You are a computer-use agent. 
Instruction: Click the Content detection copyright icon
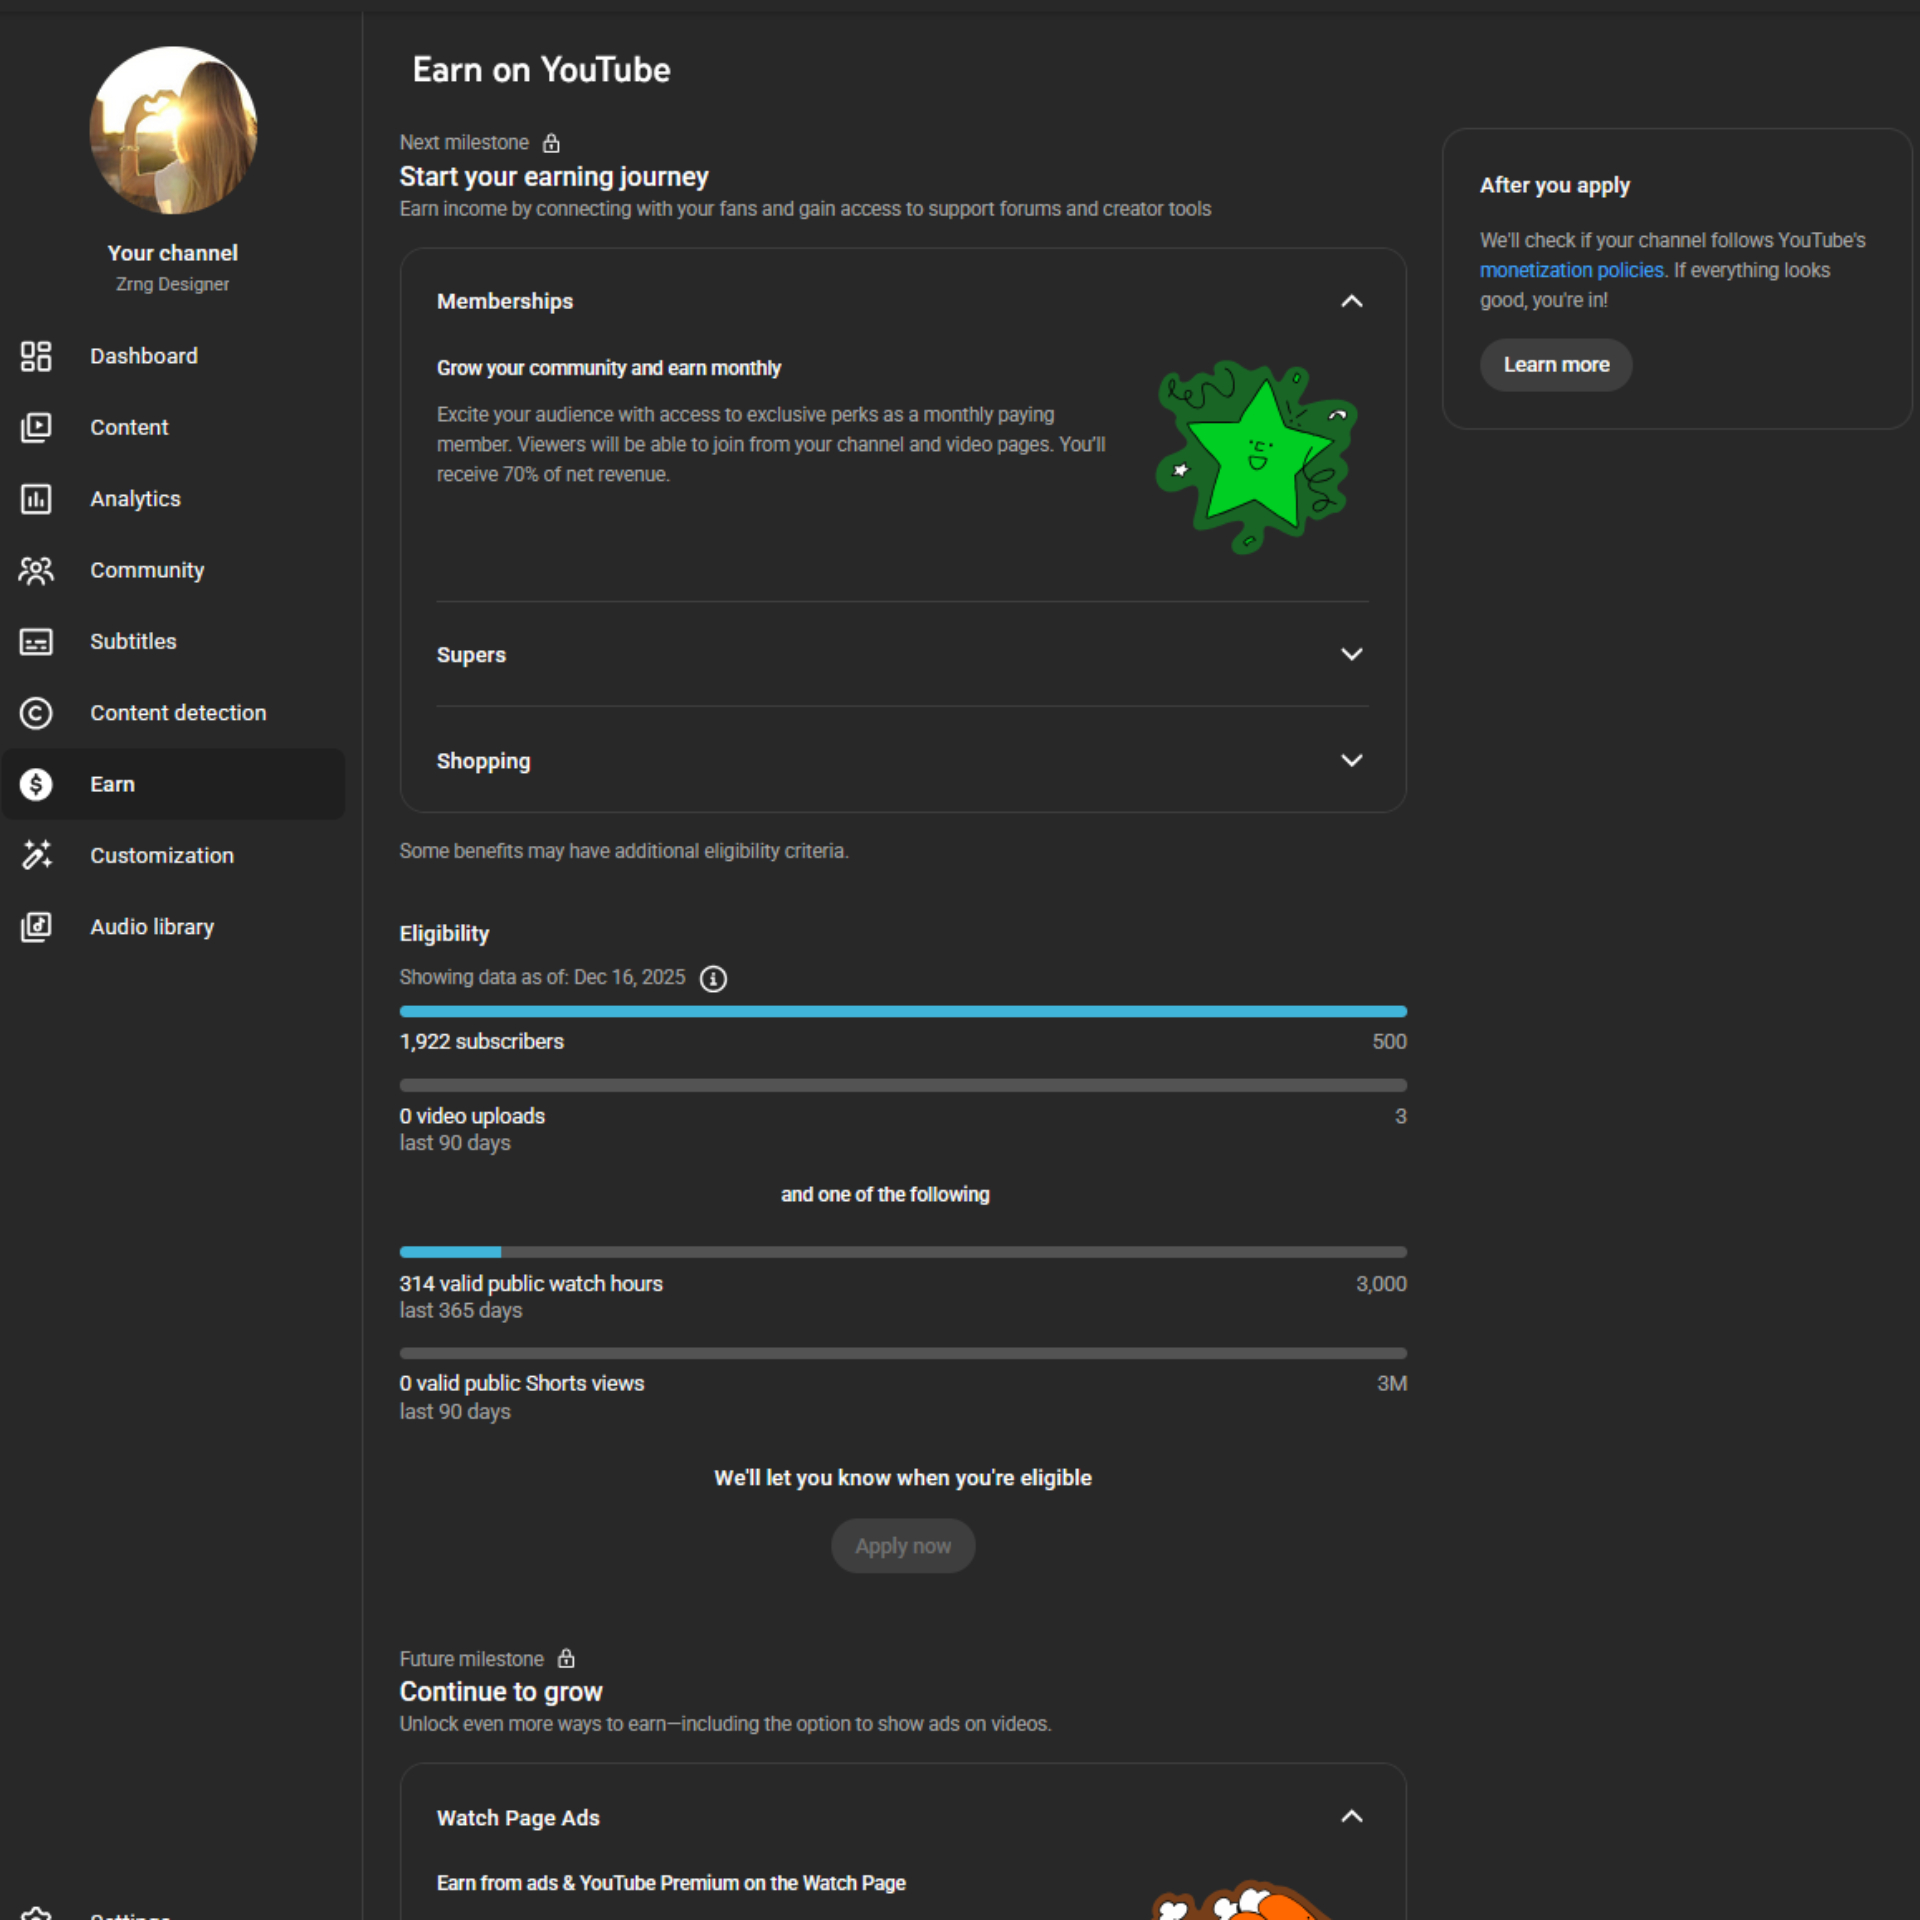pos(36,713)
